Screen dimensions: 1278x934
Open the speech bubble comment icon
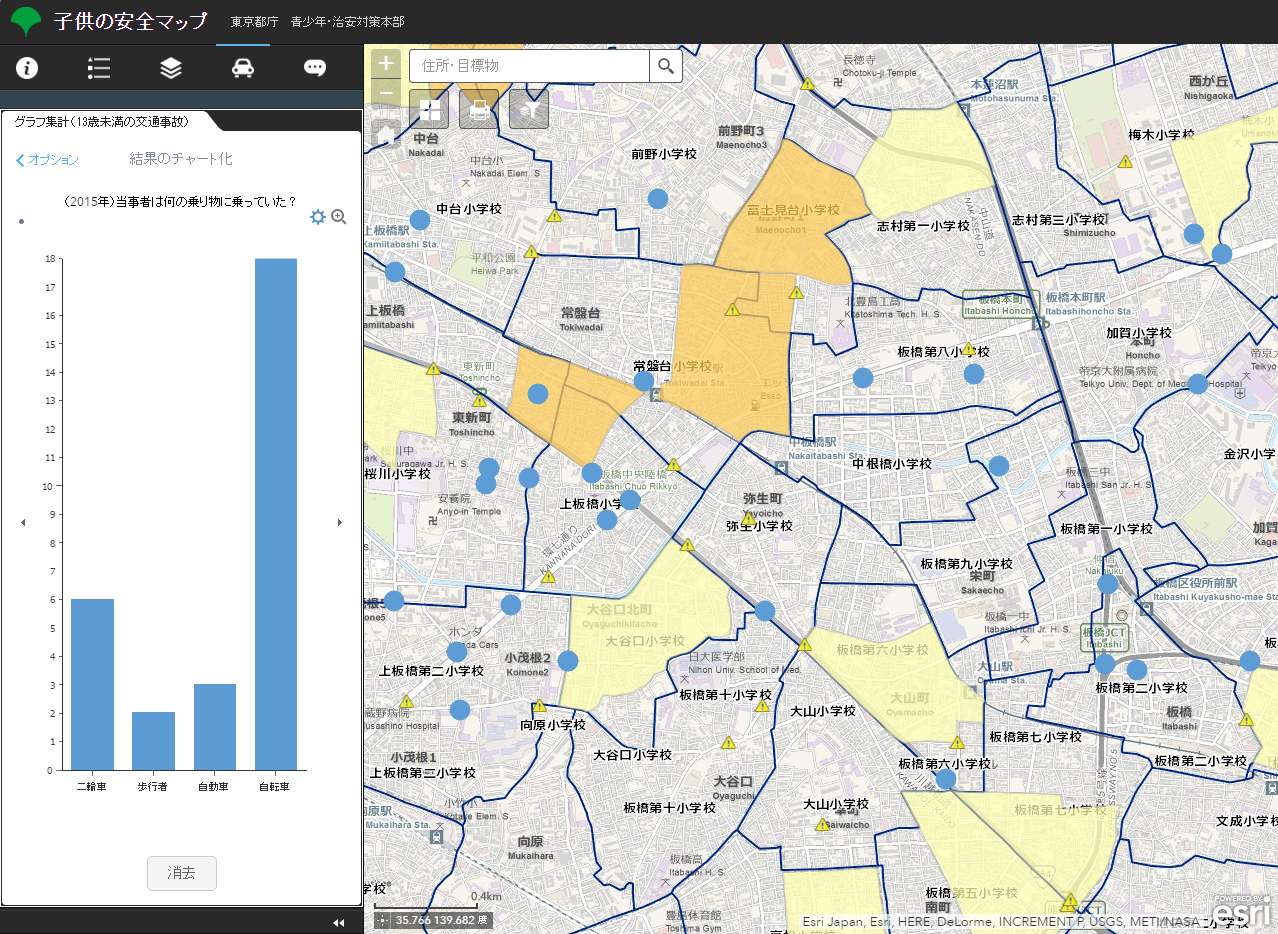pyautogui.click(x=315, y=68)
